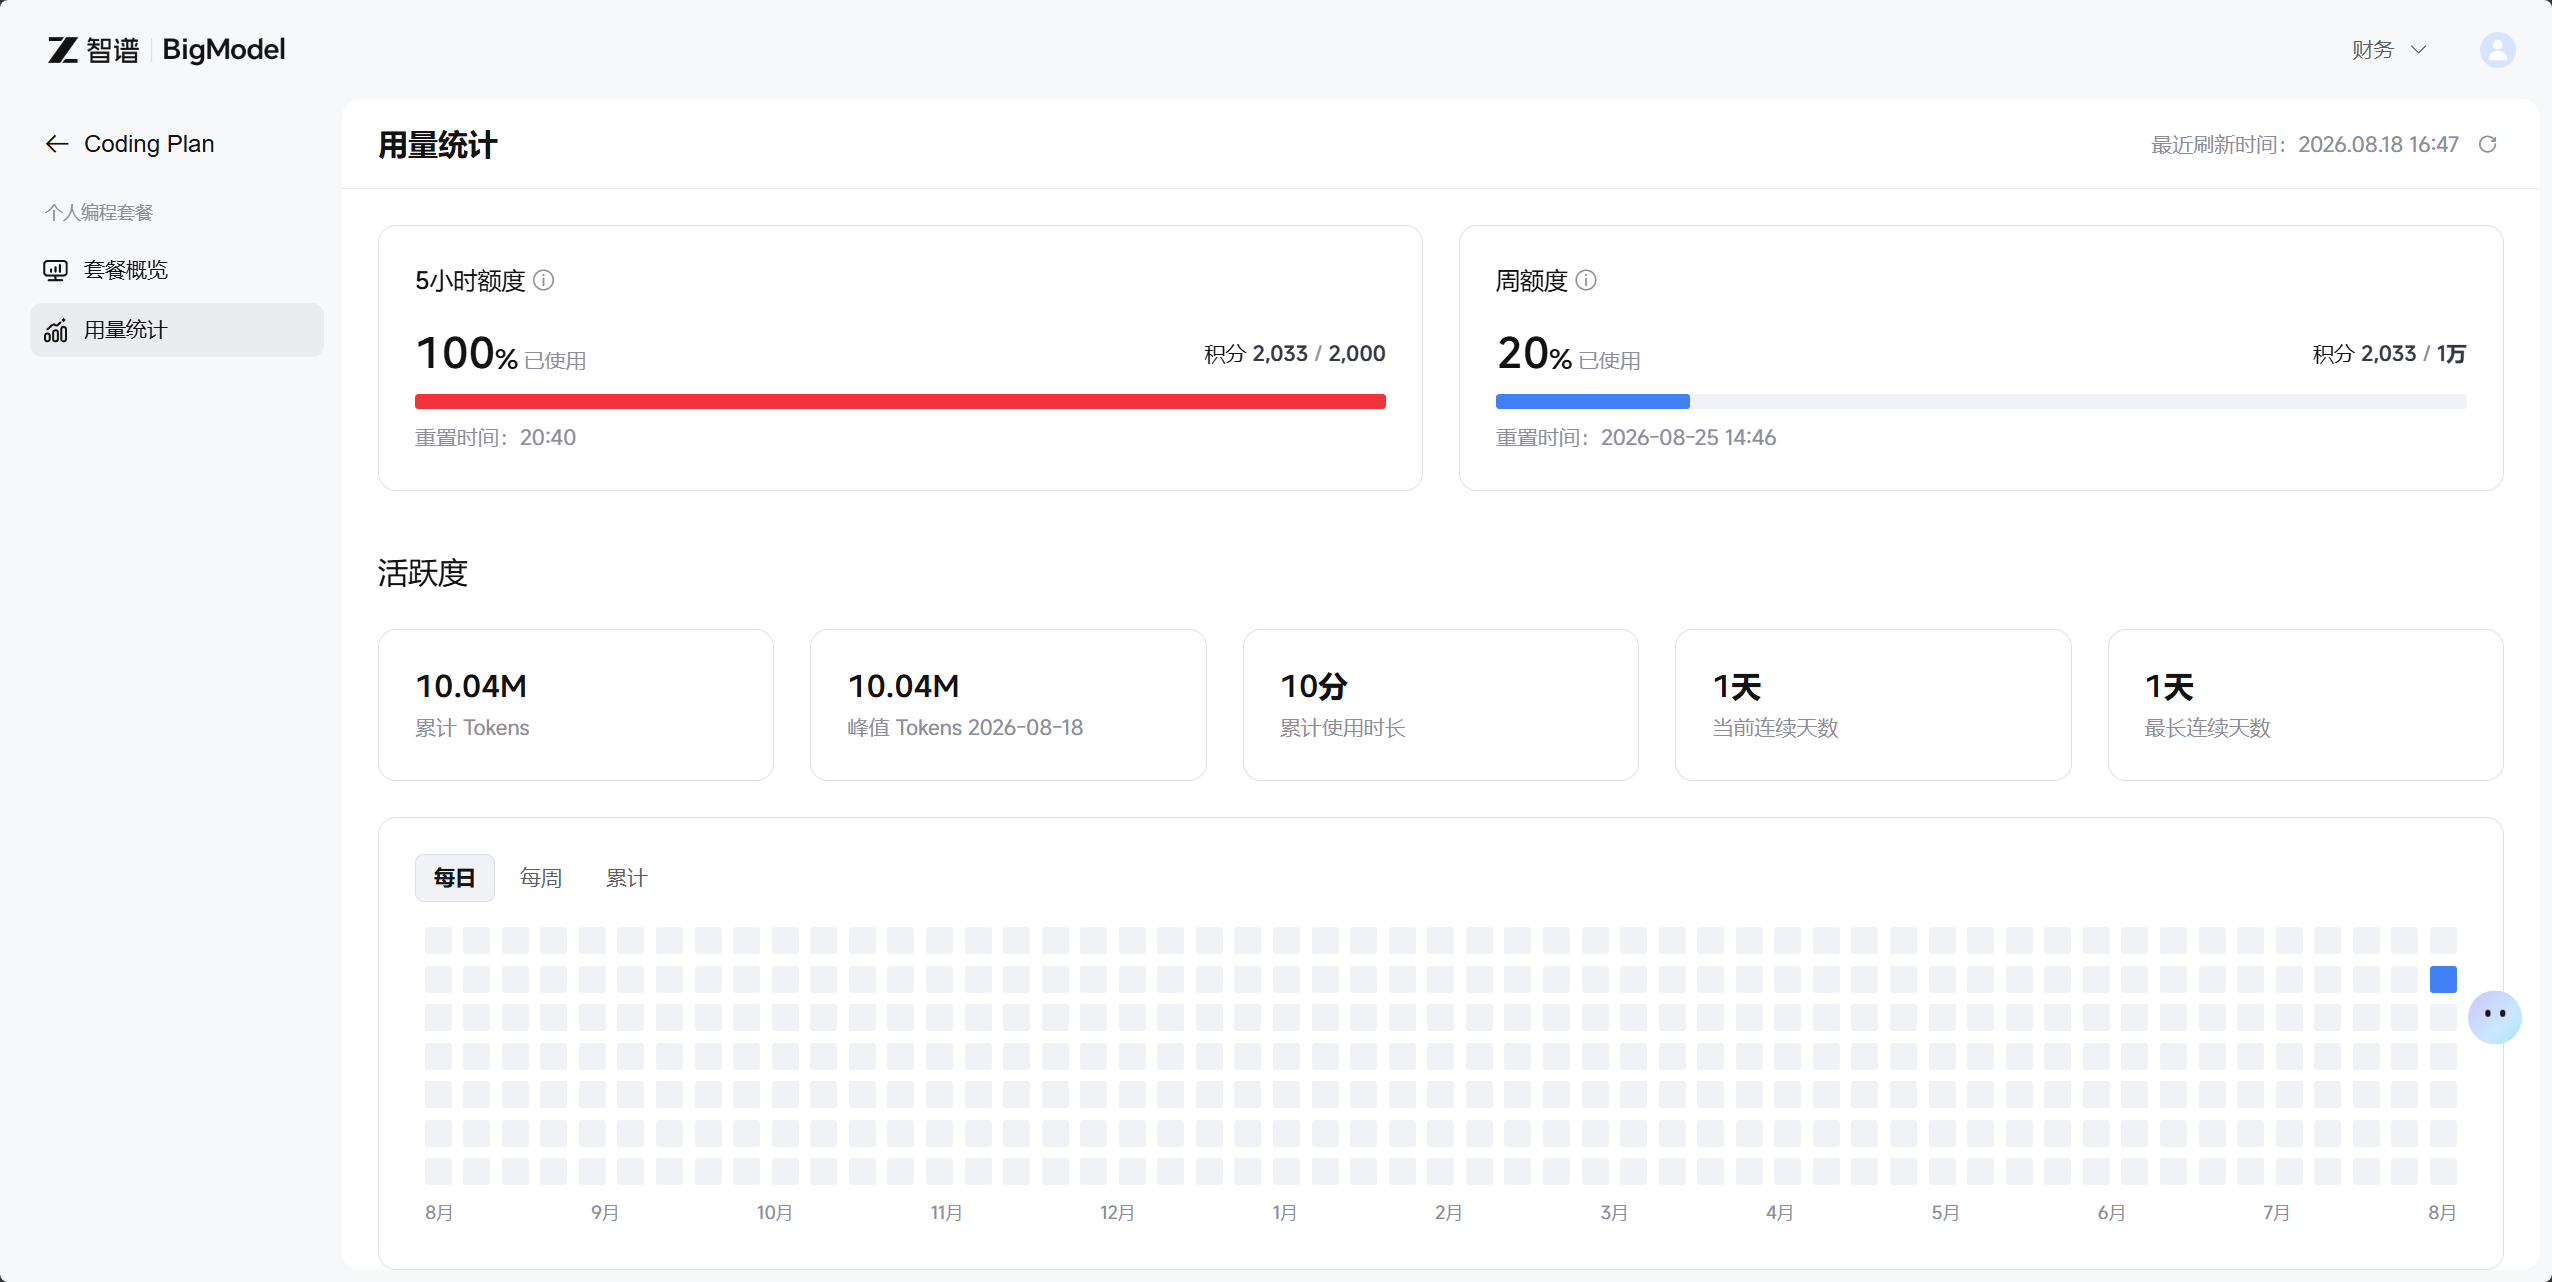Click the 4月 label on the heatmap axis
Viewport: 2552px width, 1282px height.
pyautogui.click(x=1779, y=1212)
